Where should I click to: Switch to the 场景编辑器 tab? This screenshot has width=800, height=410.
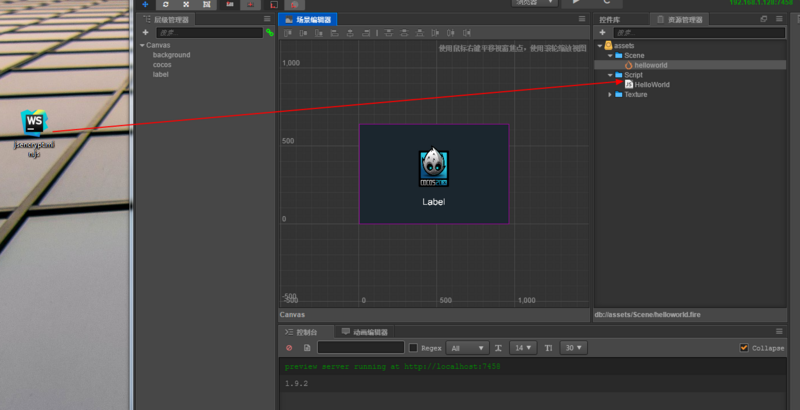(x=308, y=19)
